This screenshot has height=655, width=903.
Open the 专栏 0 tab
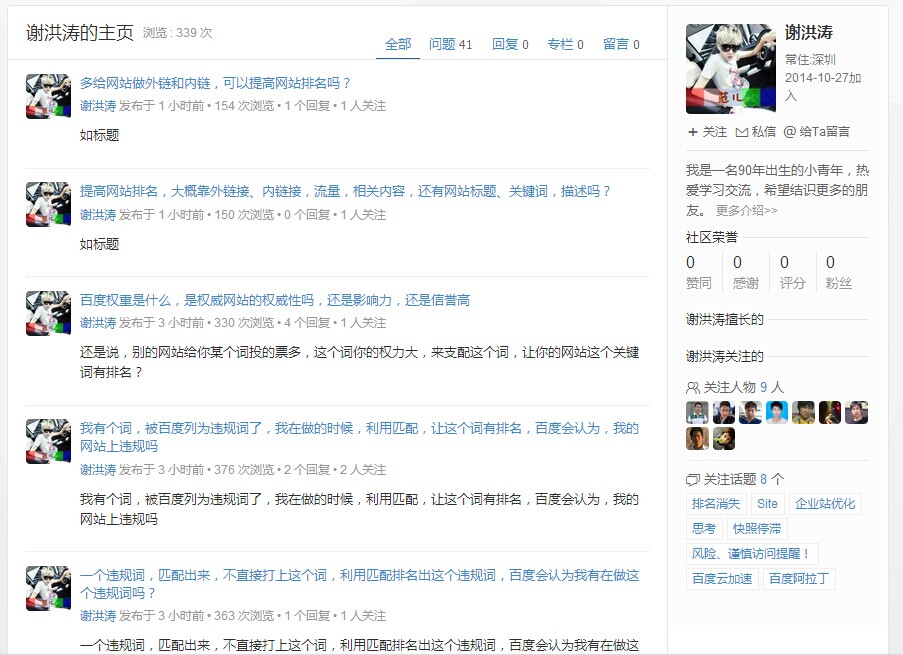tap(565, 44)
